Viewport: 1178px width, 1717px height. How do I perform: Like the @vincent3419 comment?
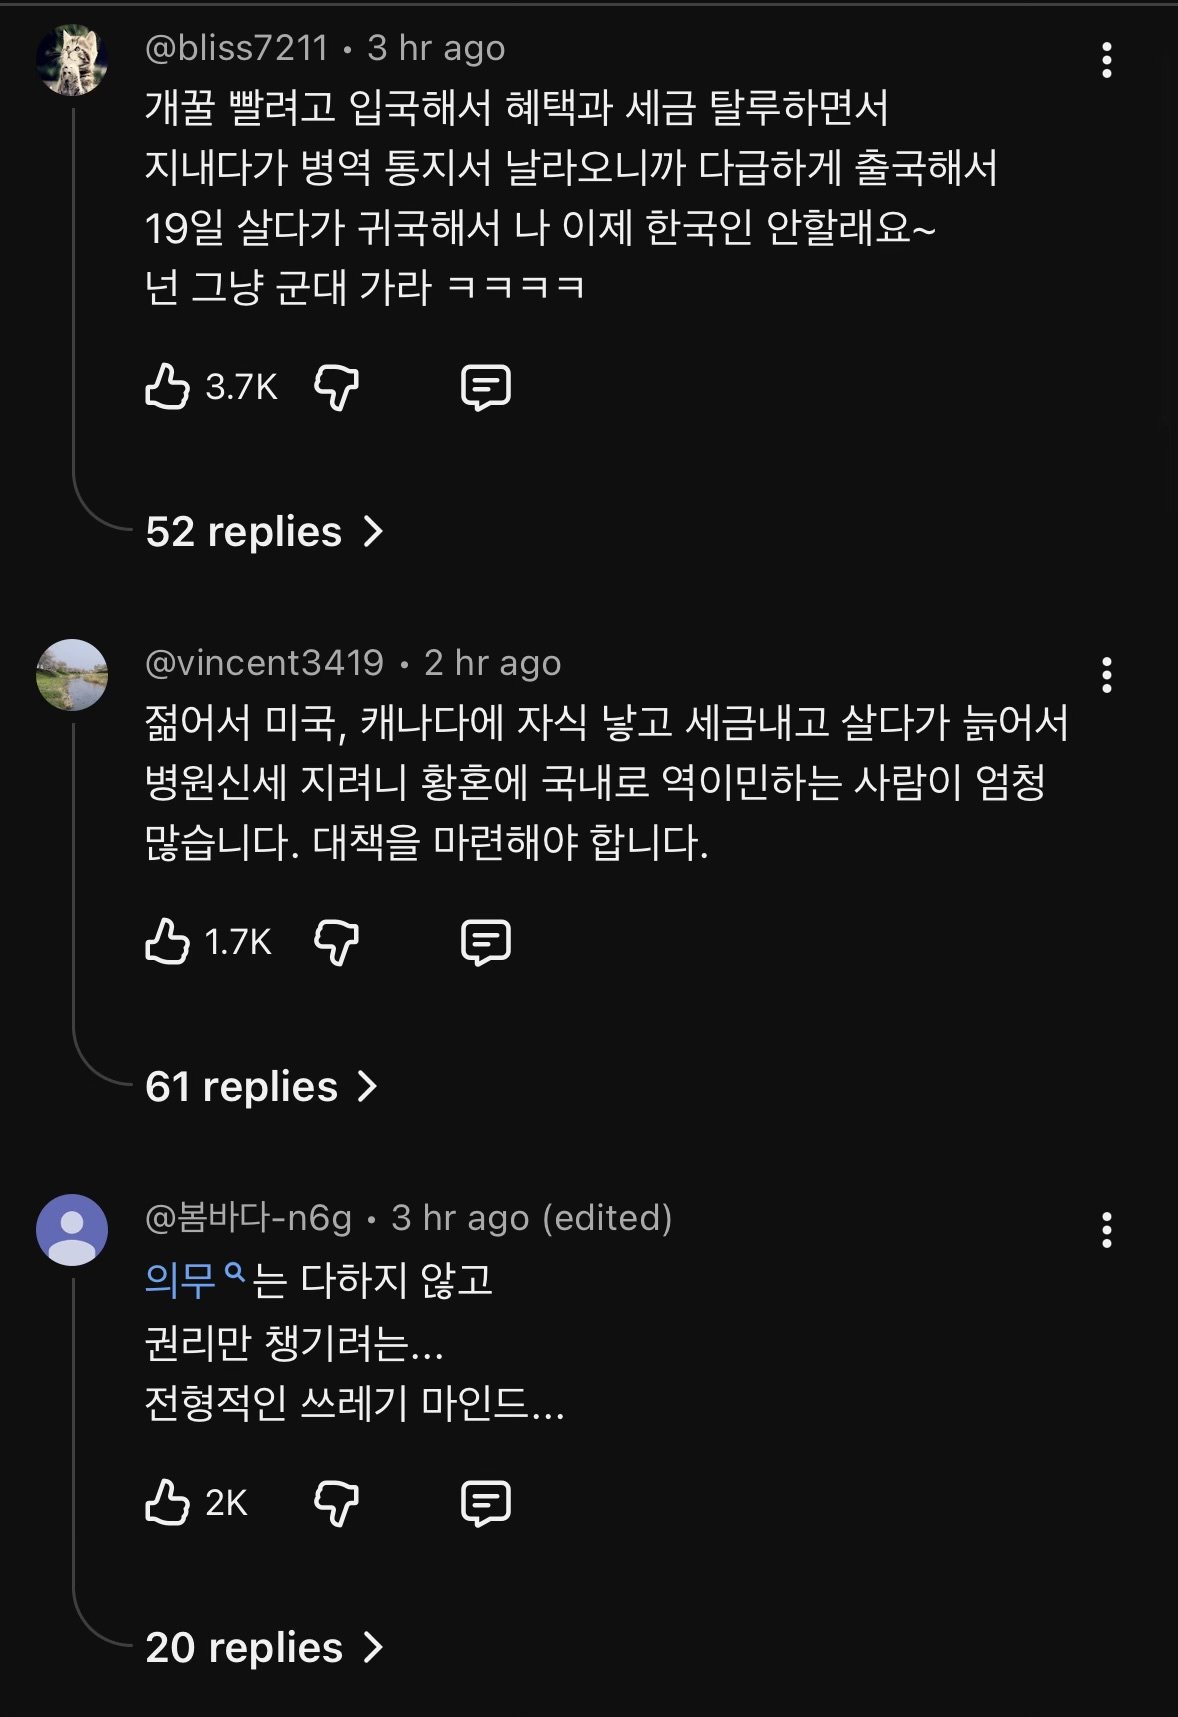pos(167,942)
